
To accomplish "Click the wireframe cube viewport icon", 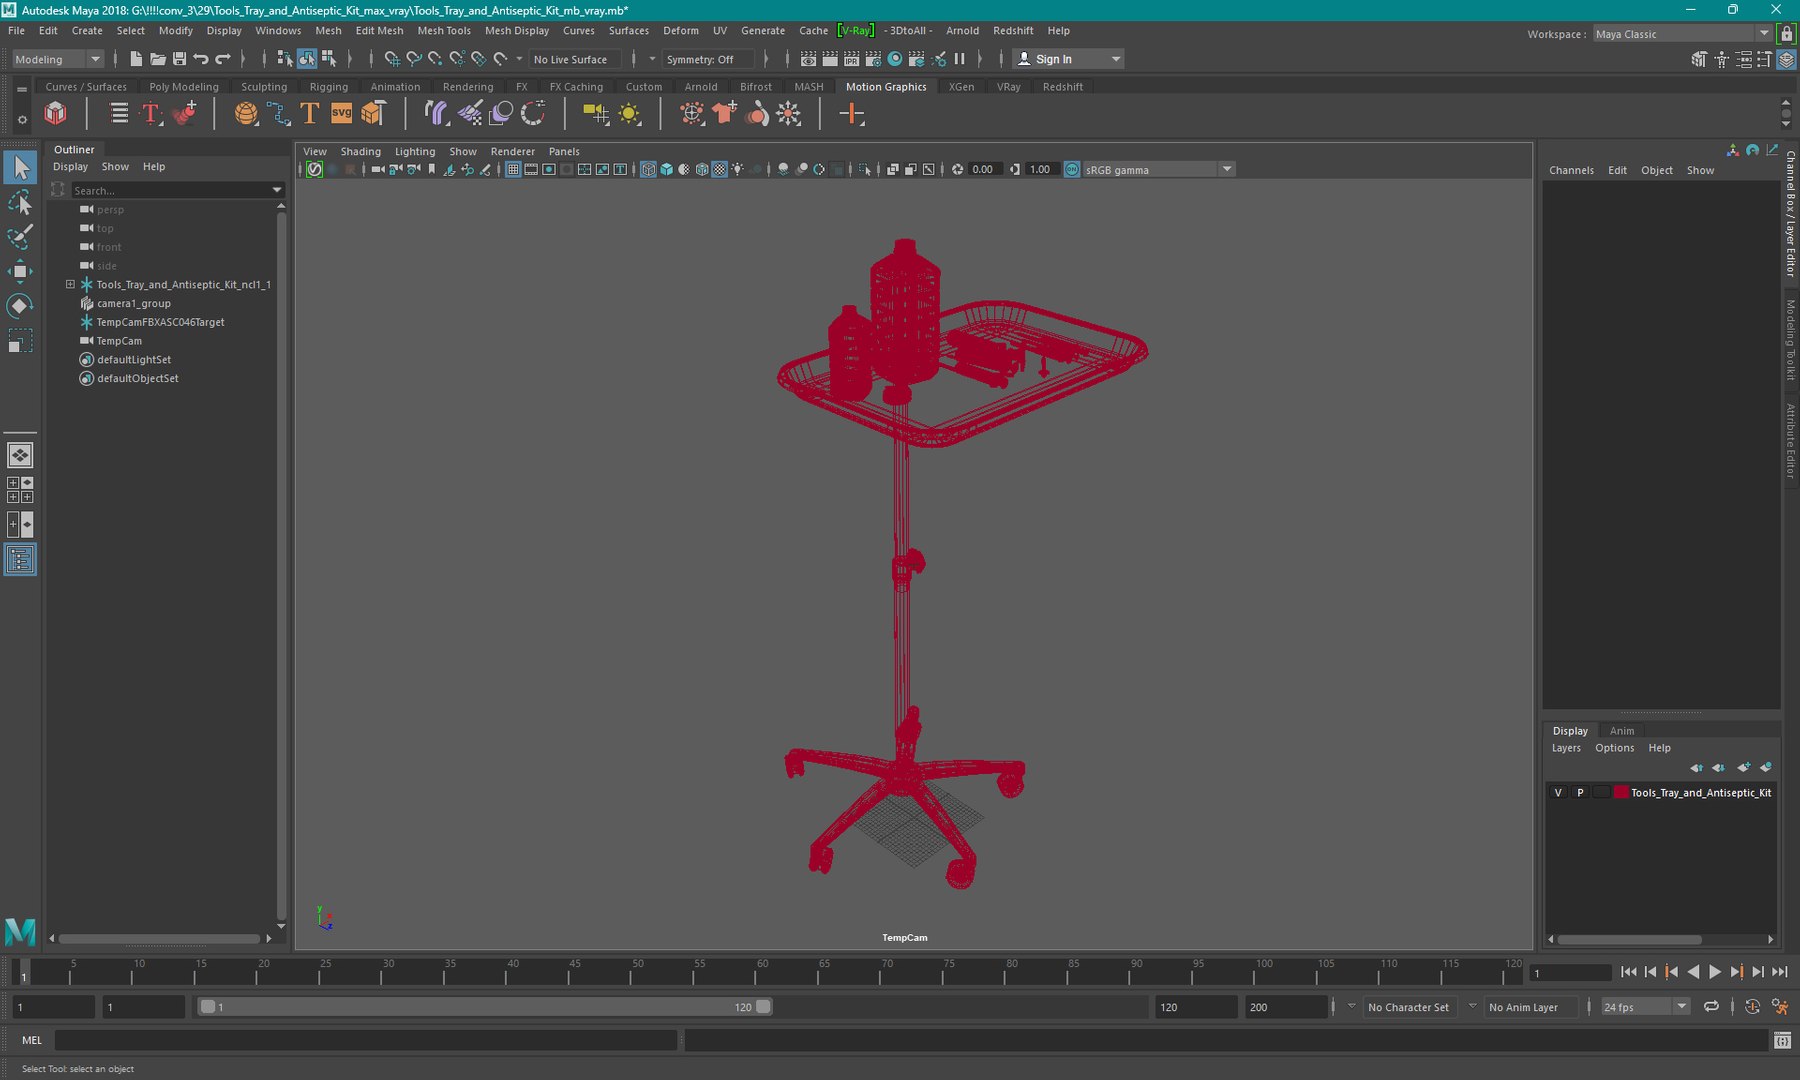I will click(648, 169).
